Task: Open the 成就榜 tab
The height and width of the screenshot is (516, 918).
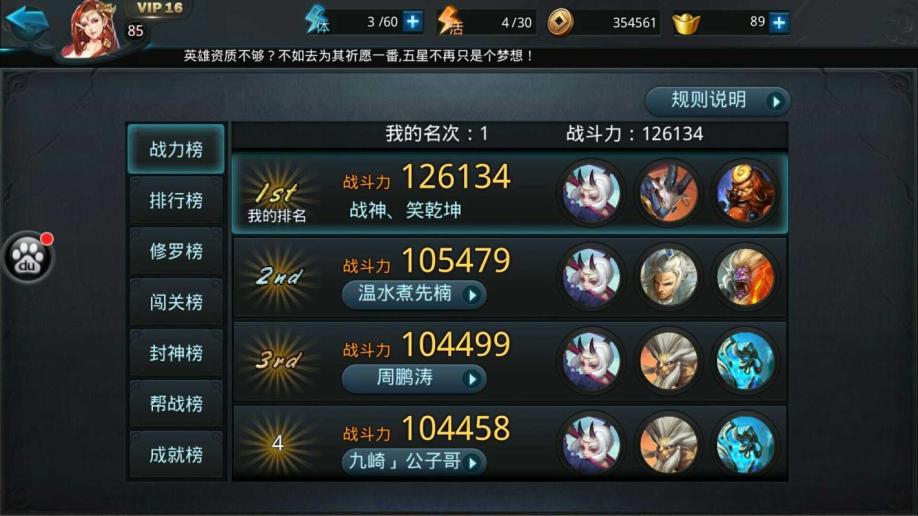Action: point(176,455)
